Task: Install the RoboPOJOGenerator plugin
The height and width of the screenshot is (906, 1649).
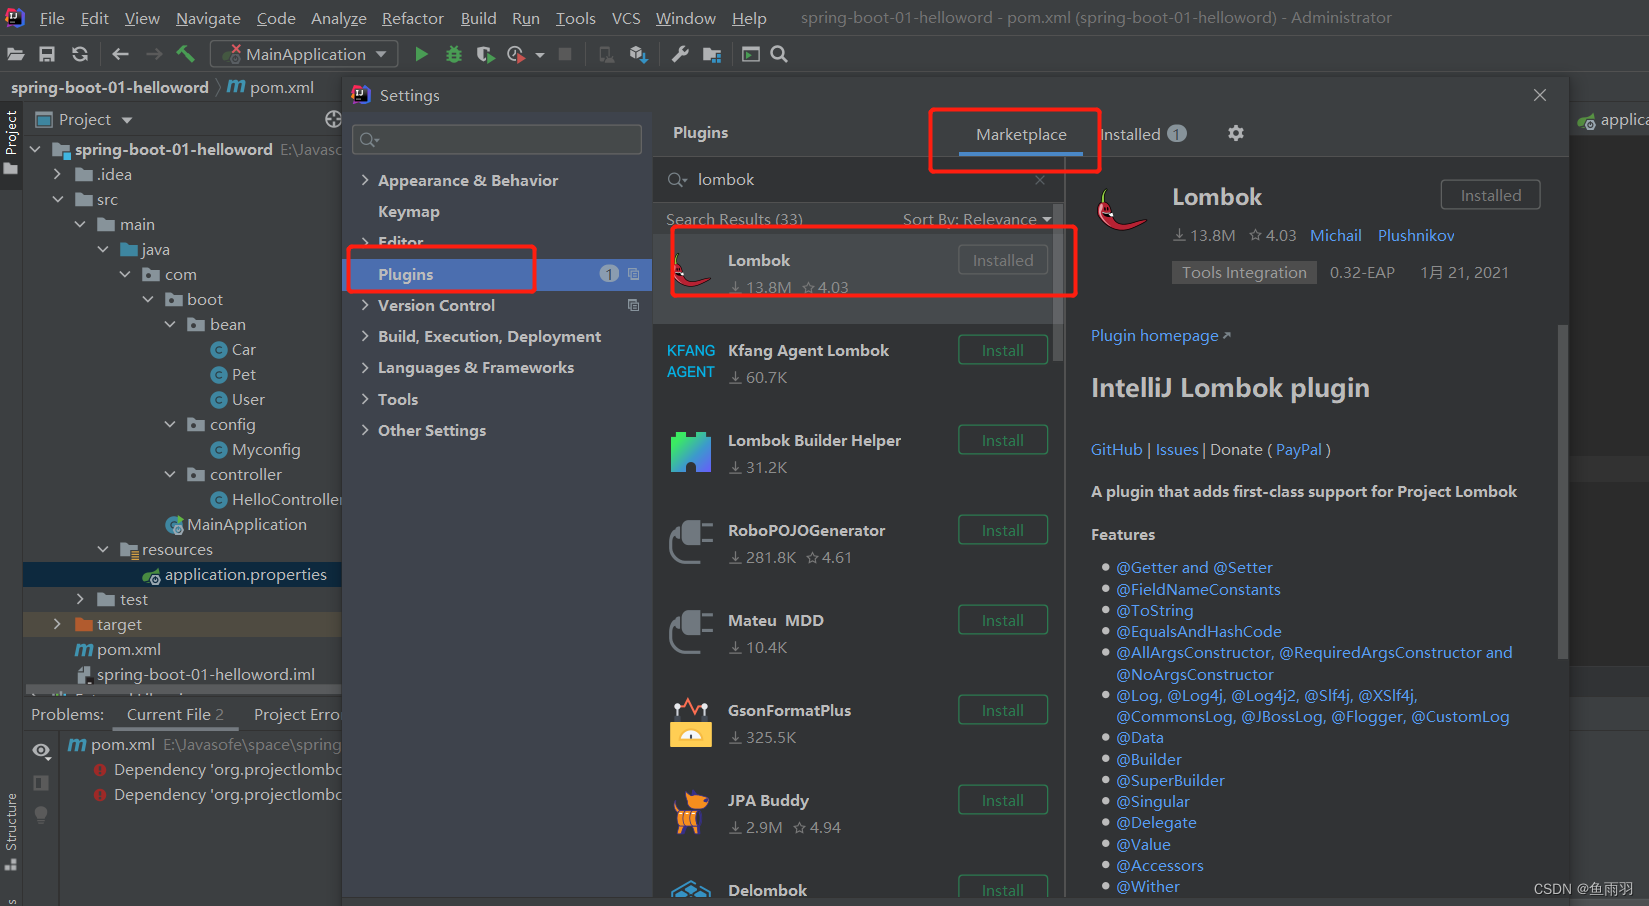Action: [x=1003, y=530]
